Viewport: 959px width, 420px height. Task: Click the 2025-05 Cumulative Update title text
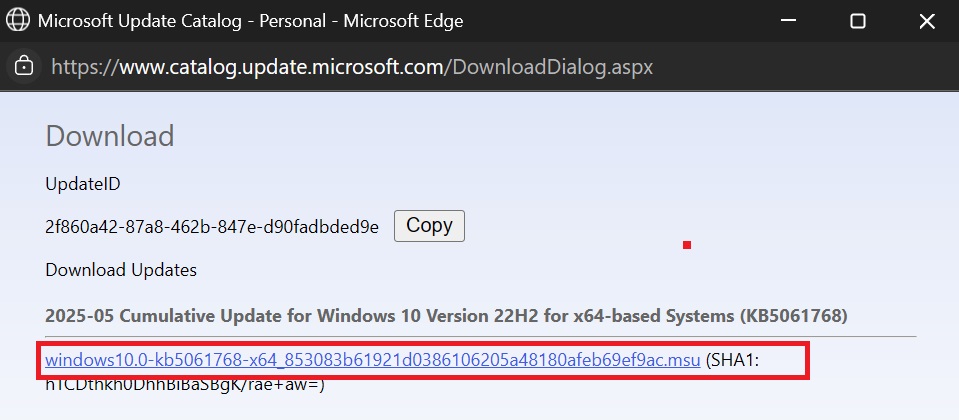click(380, 316)
